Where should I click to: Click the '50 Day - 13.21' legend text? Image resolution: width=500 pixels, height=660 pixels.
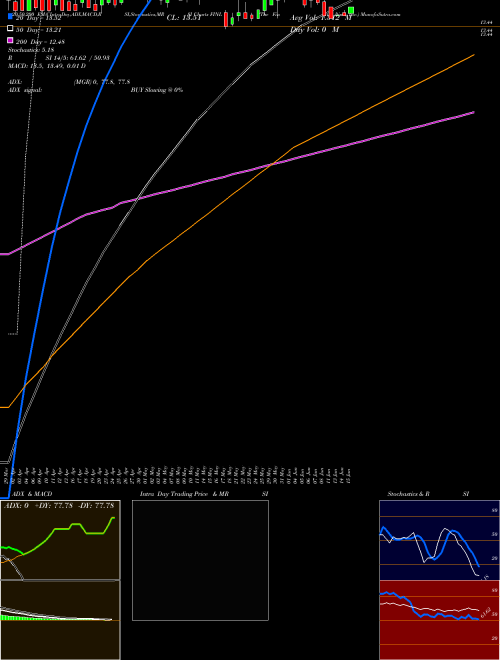(x=39, y=30)
